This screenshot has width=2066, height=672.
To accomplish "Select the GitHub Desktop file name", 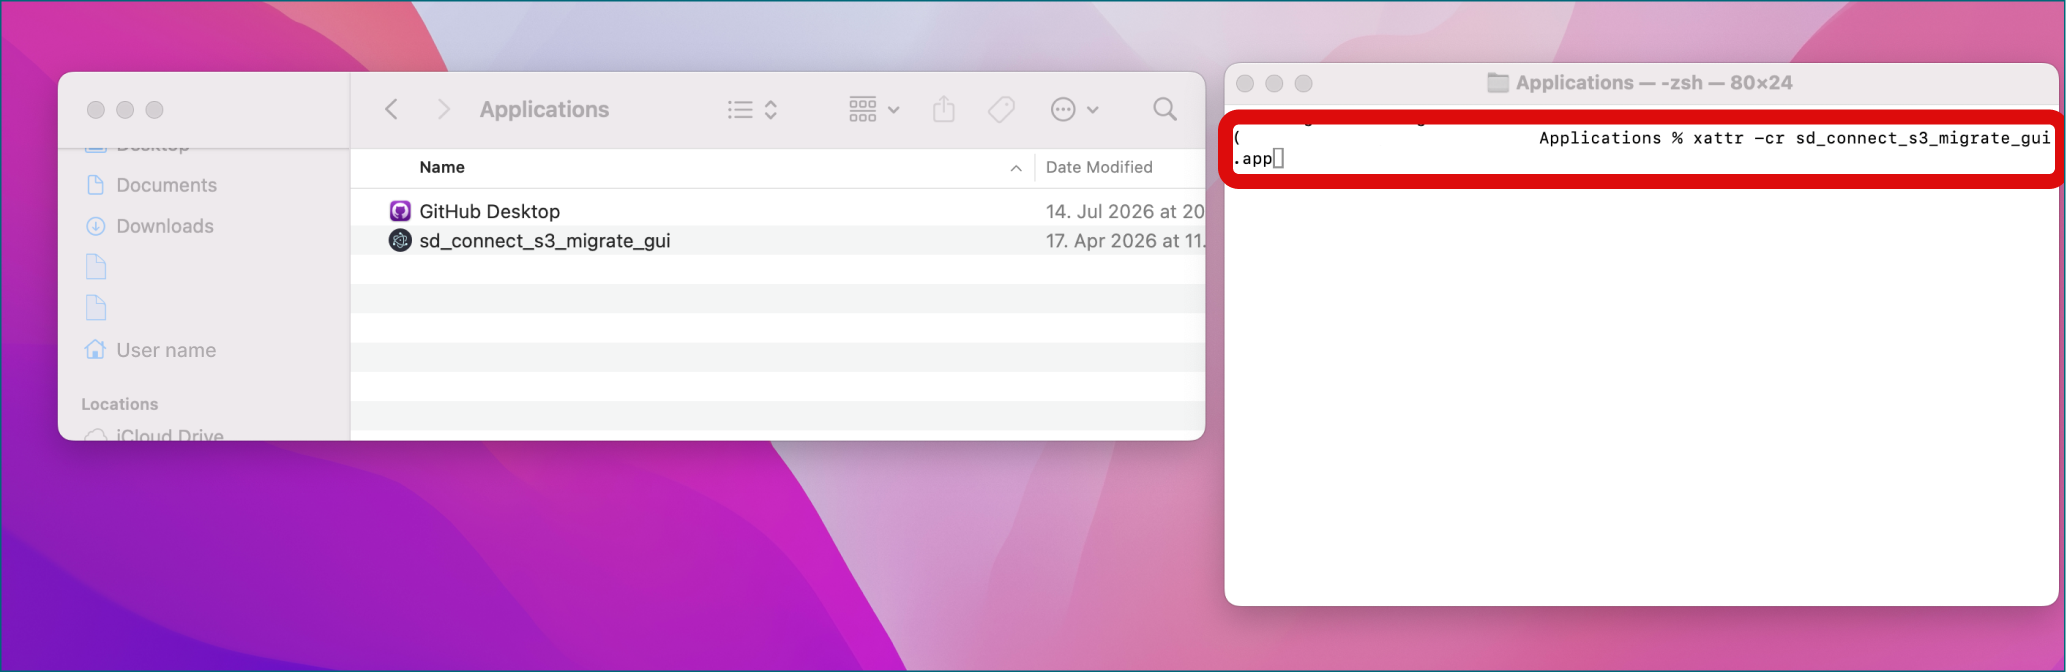I will [490, 211].
